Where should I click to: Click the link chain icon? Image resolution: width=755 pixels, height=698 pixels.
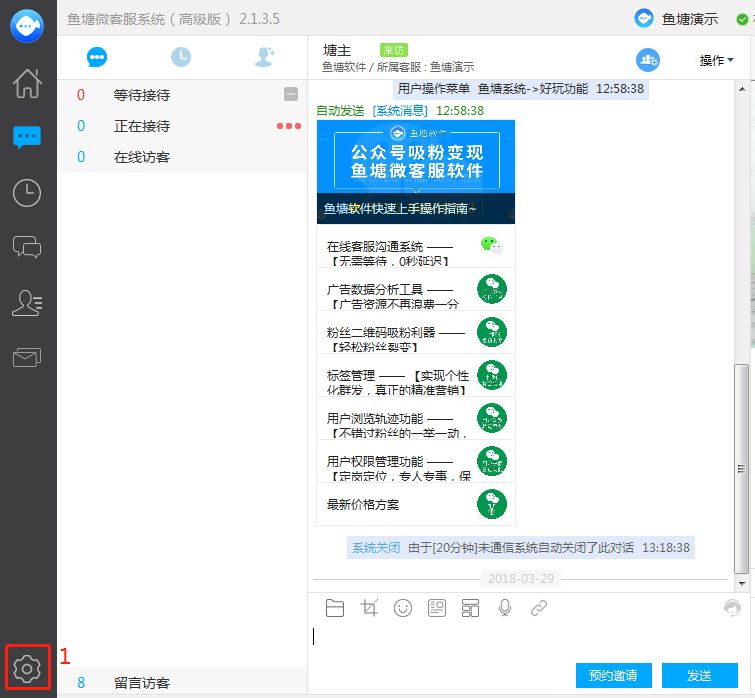coord(539,608)
